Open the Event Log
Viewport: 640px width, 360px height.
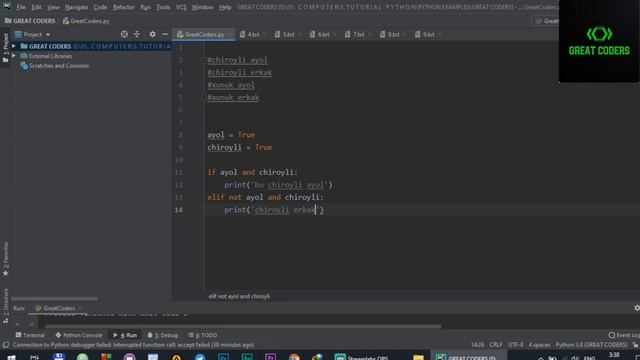624,335
